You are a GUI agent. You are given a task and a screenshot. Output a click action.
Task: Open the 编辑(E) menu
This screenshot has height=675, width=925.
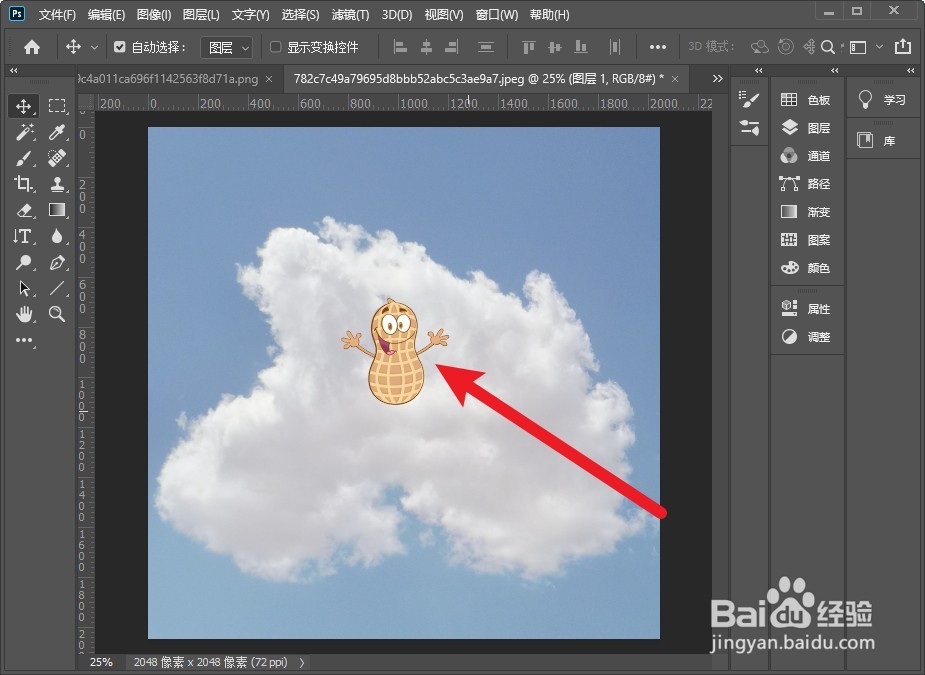coord(106,14)
